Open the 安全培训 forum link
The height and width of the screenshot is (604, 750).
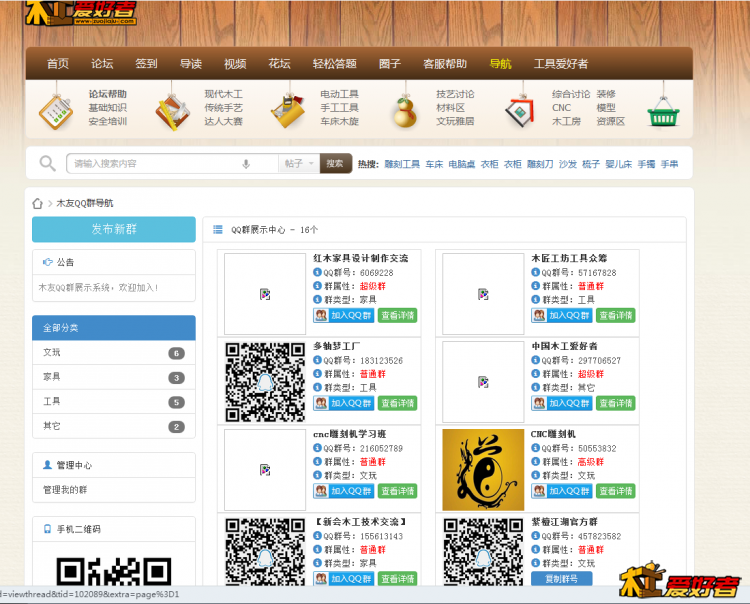click(108, 121)
